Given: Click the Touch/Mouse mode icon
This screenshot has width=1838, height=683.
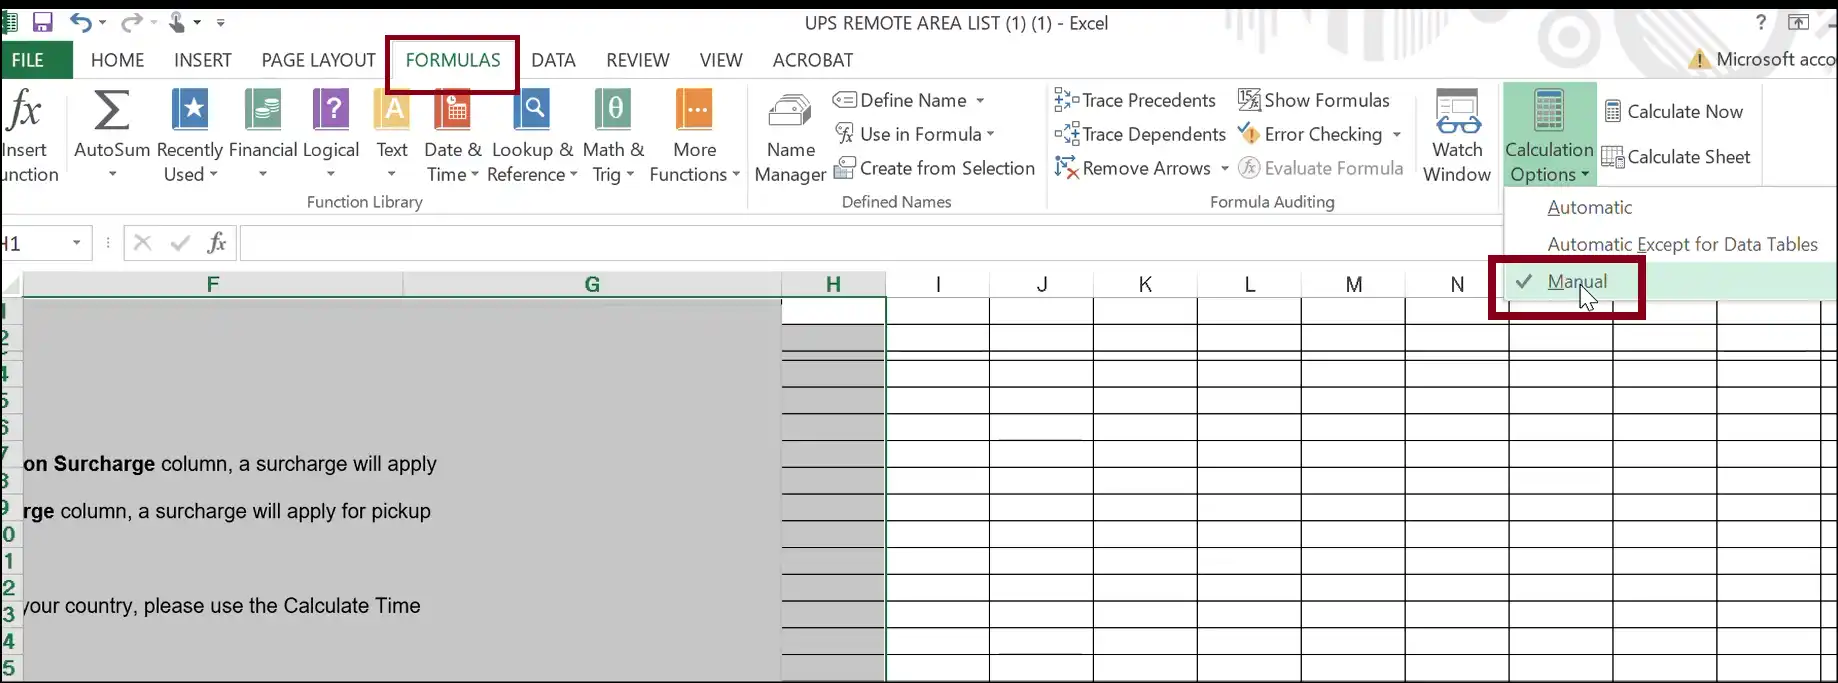Looking at the screenshot, I should pyautogui.click(x=177, y=22).
